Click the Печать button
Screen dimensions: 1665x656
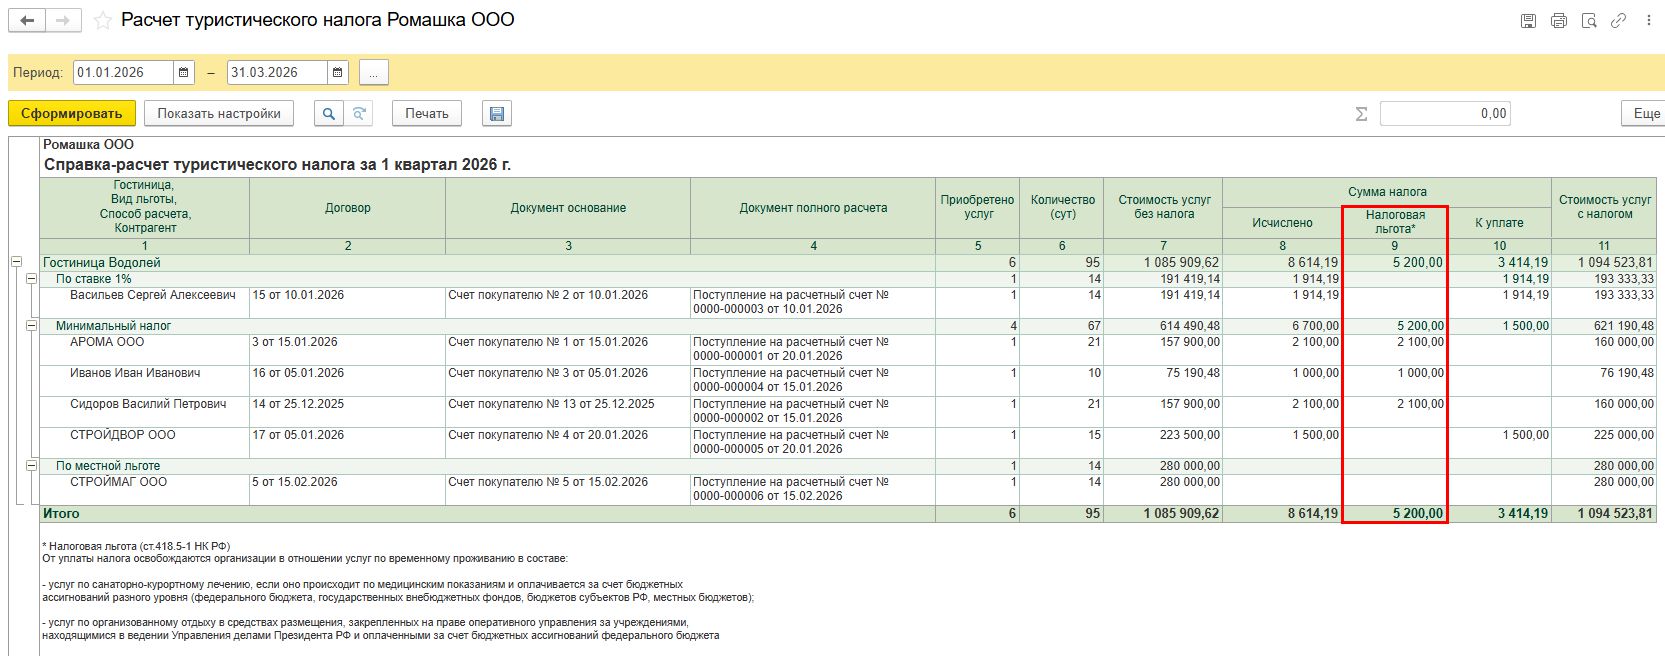click(427, 114)
